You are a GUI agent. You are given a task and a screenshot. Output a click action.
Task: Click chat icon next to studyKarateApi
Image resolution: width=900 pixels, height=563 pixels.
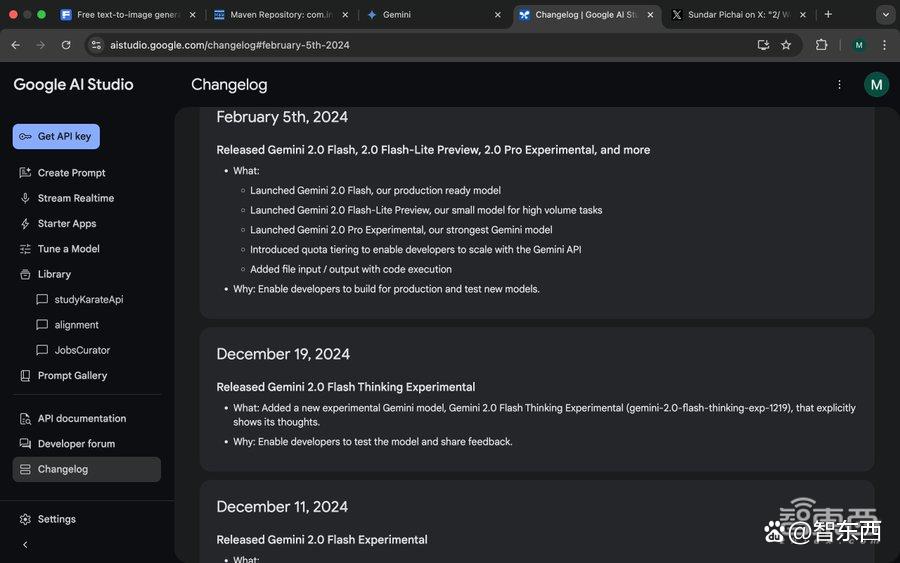[x=42, y=300]
